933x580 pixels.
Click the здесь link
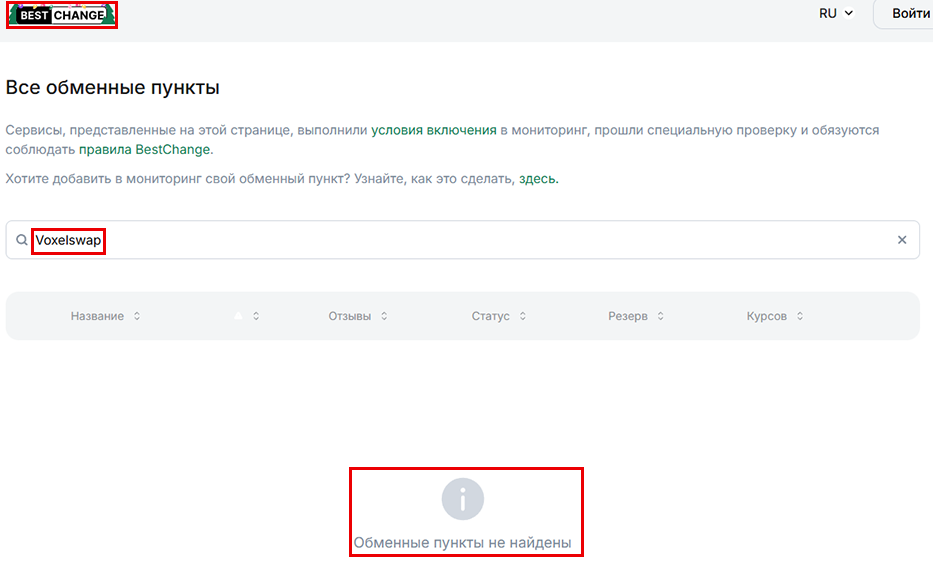click(x=537, y=179)
